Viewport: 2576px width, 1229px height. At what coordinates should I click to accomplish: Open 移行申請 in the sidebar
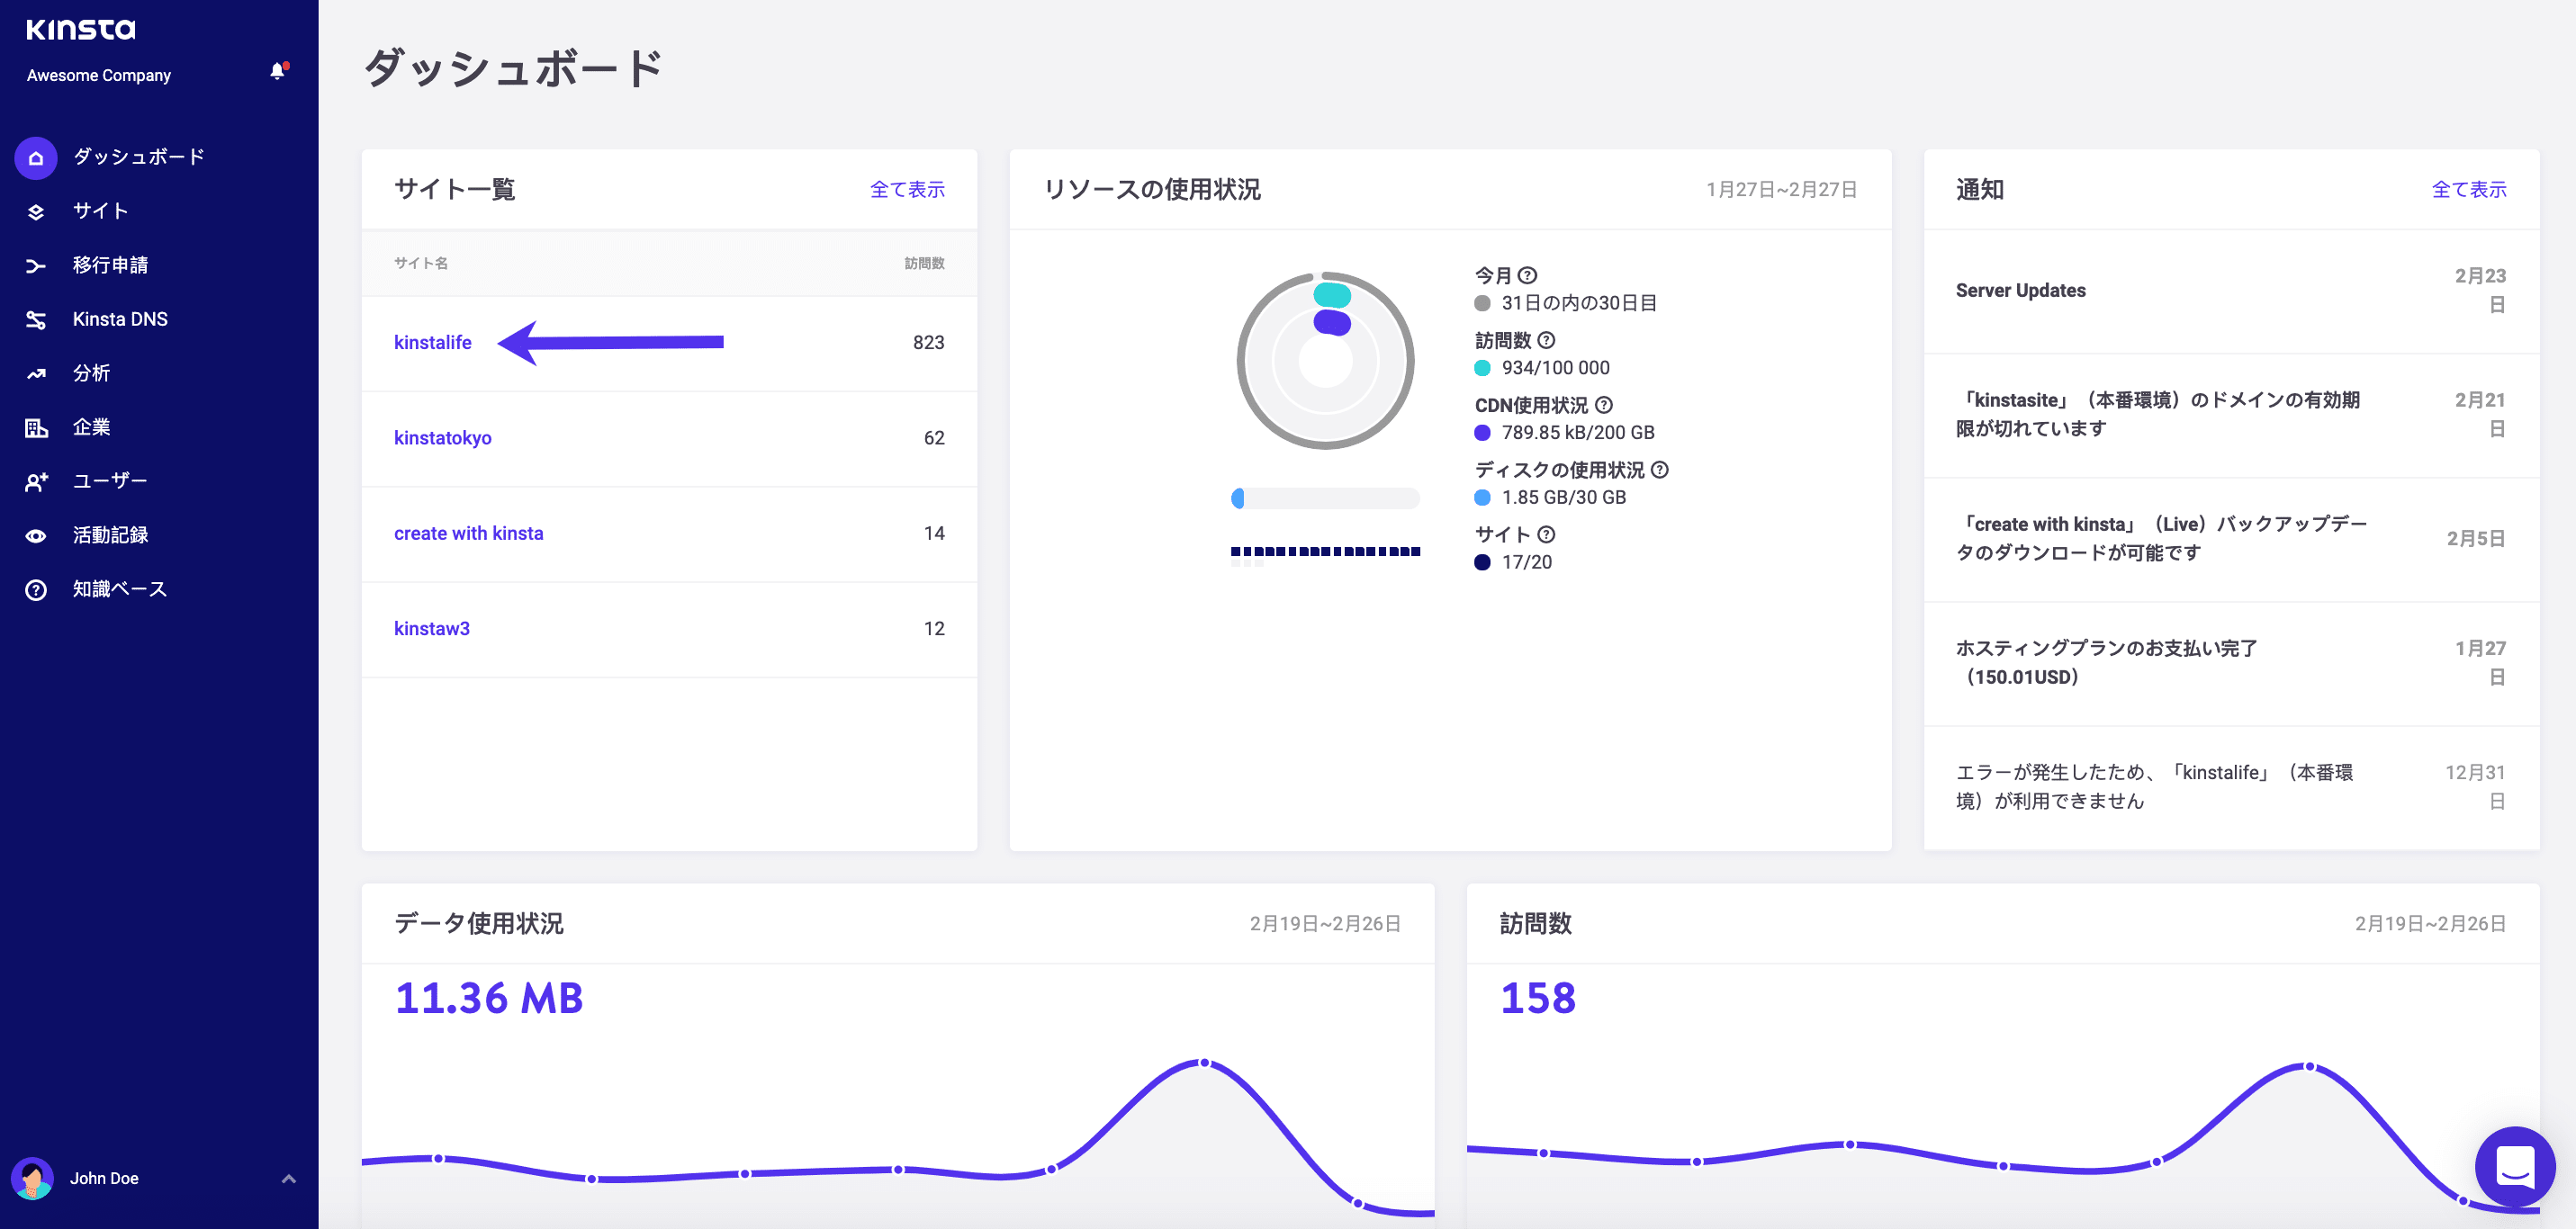pyautogui.click(x=110, y=265)
